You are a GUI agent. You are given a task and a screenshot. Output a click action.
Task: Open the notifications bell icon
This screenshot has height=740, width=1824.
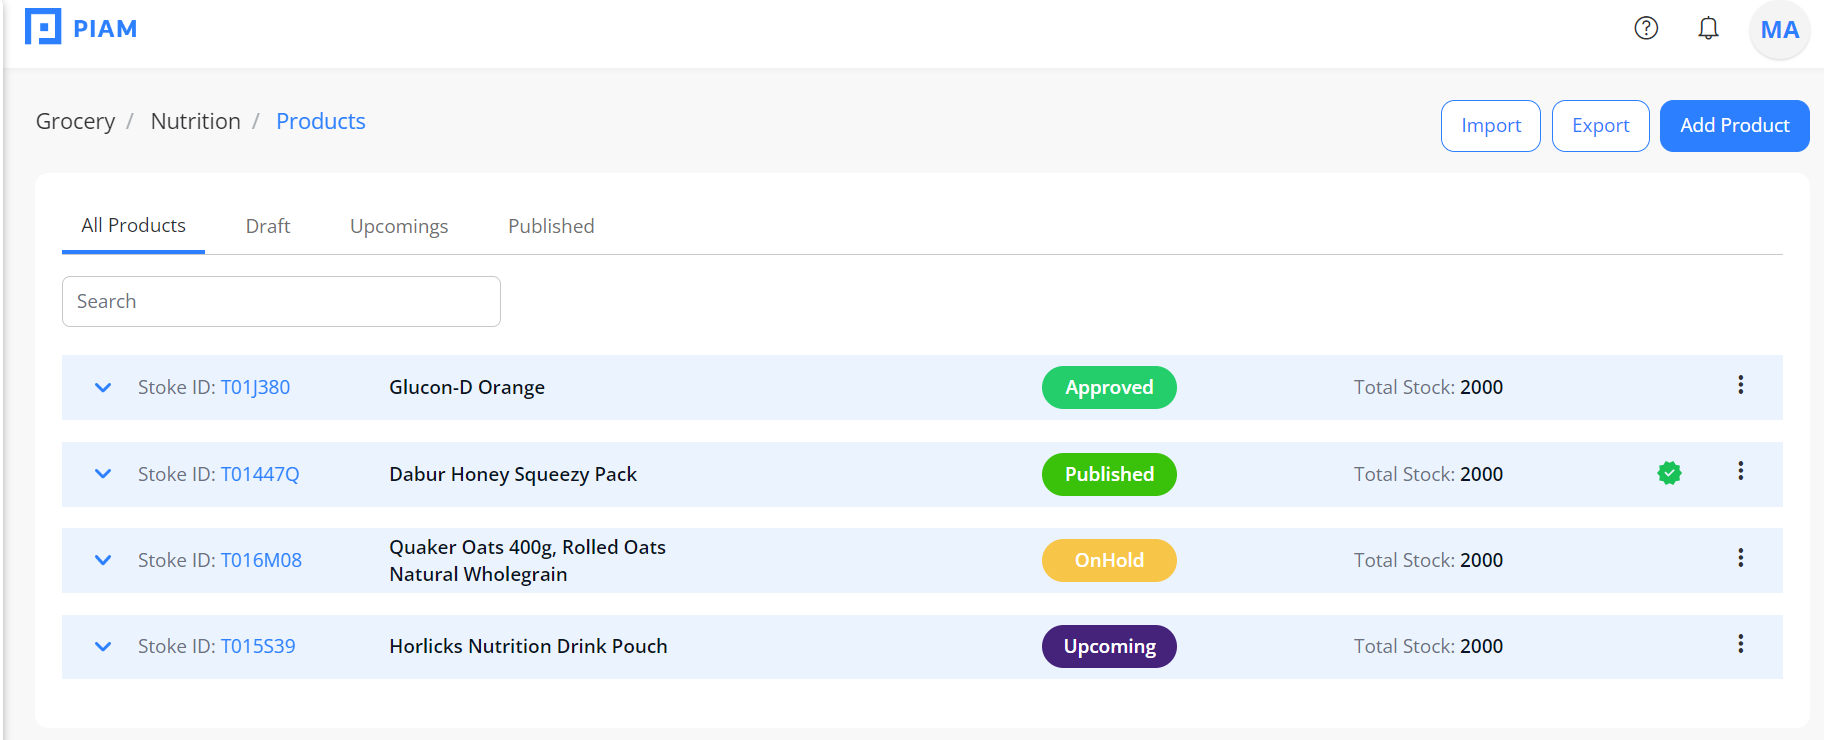(1708, 28)
